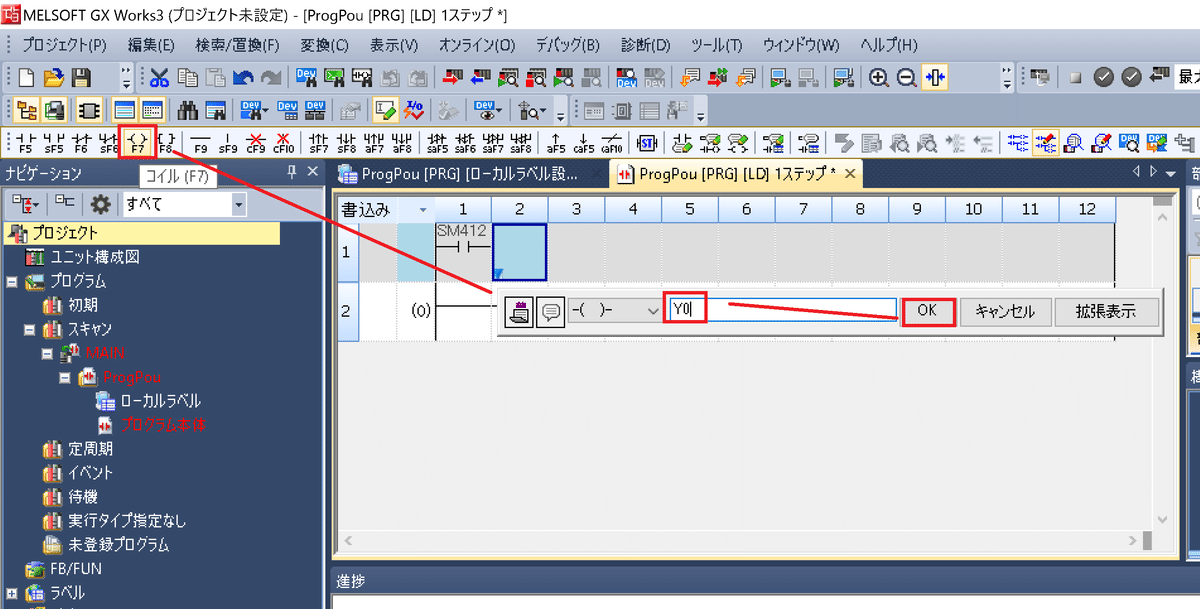1200x609 pixels.
Task: Click the Zoom in magnifier icon
Action: click(879, 77)
